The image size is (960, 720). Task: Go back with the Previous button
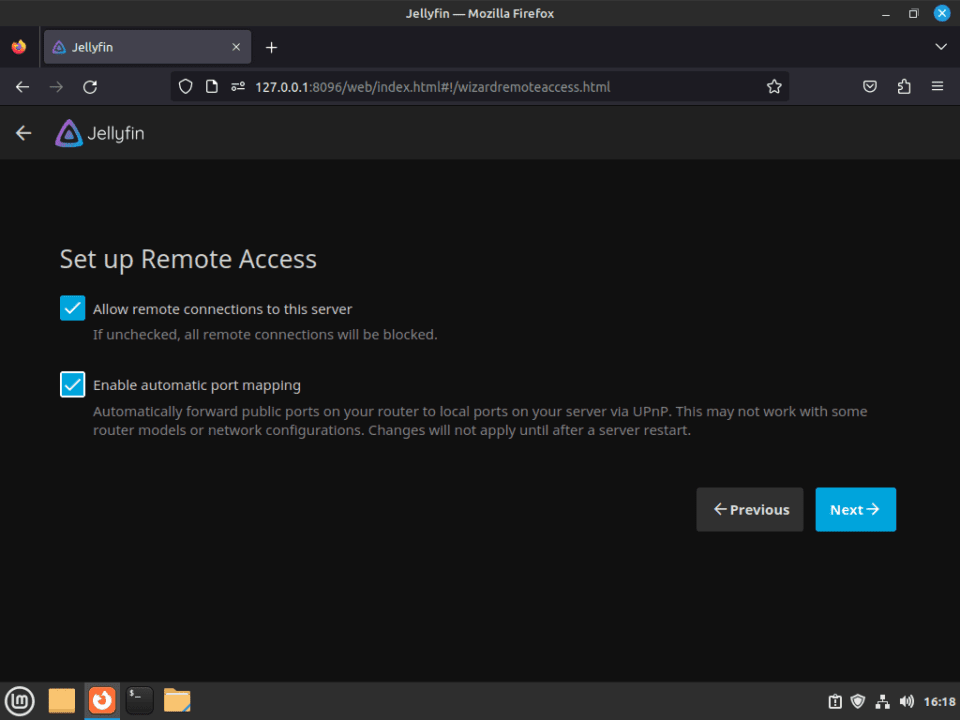750,509
